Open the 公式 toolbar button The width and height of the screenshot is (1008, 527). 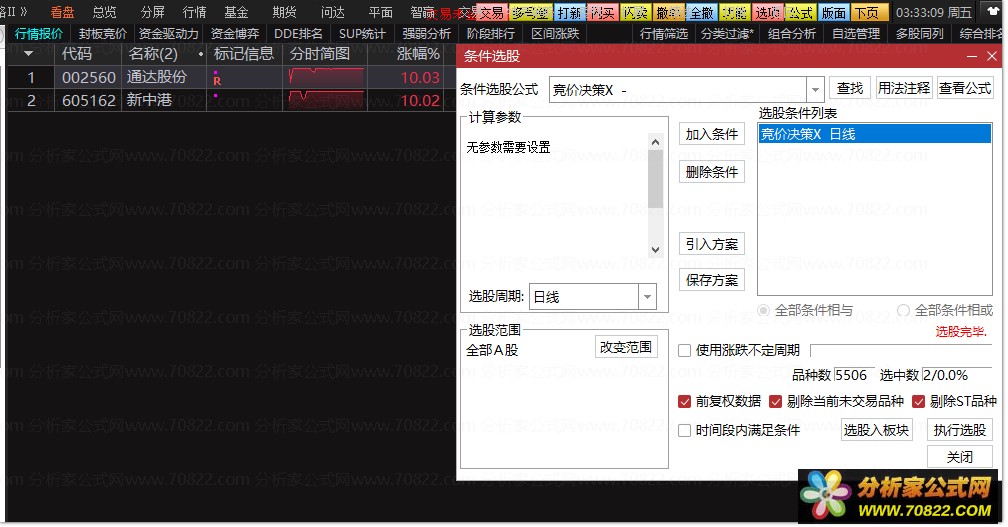pos(801,12)
